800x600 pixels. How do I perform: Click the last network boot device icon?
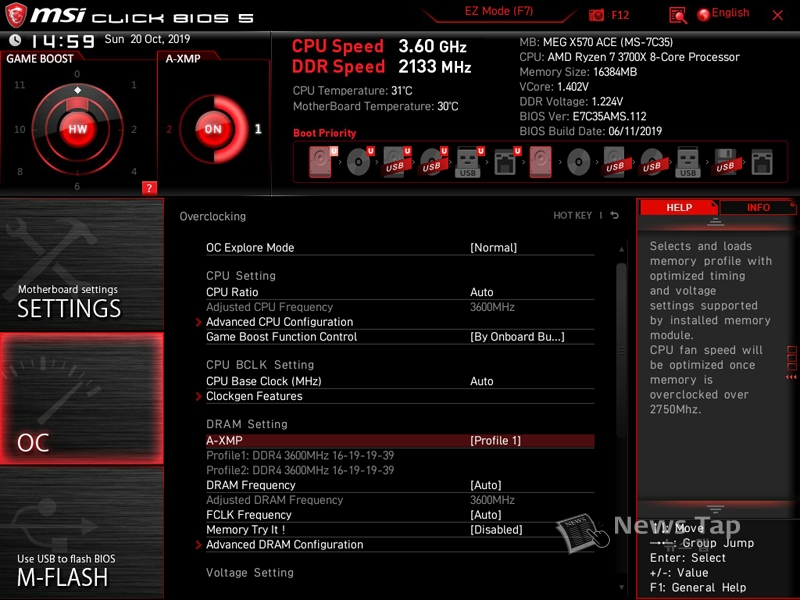coord(761,161)
